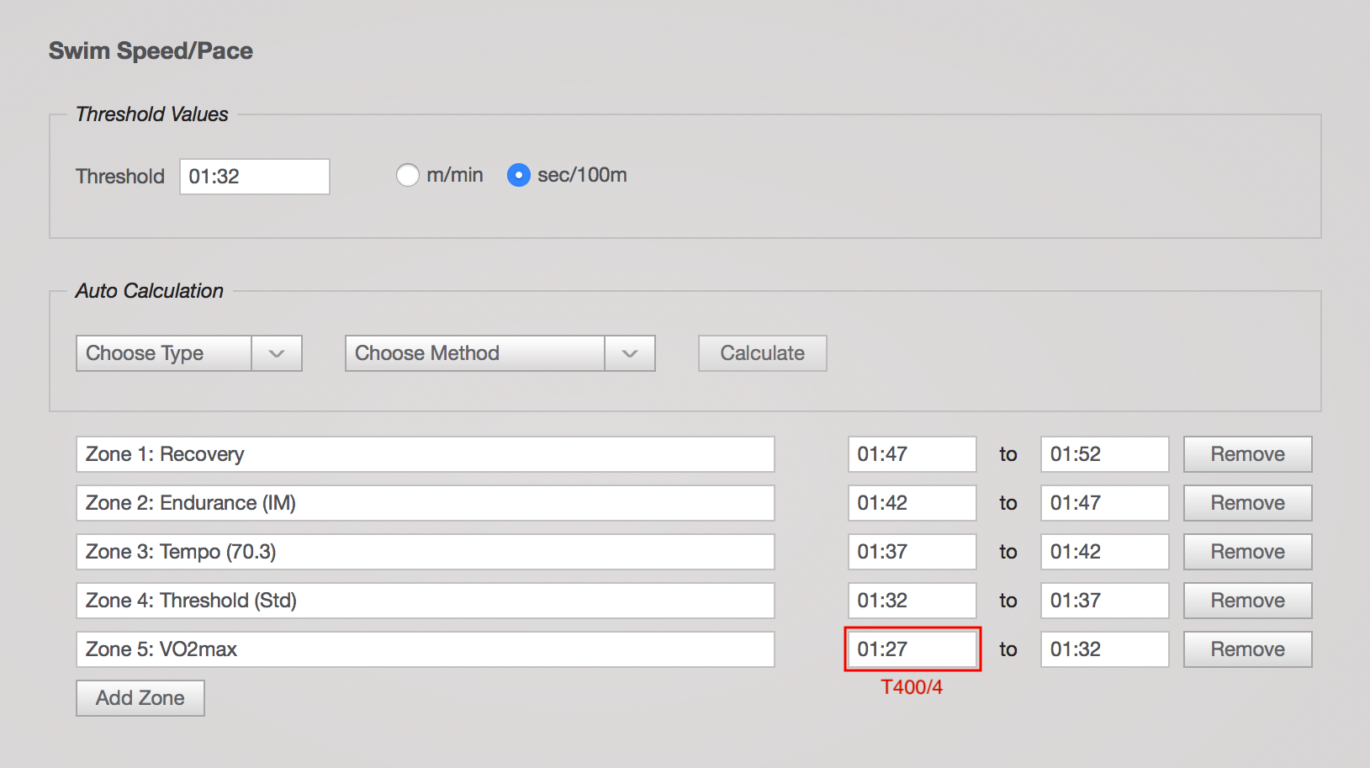Remove Zone 1: Recovery row
This screenshot has height=768, width=1370.
(1247, 454)
